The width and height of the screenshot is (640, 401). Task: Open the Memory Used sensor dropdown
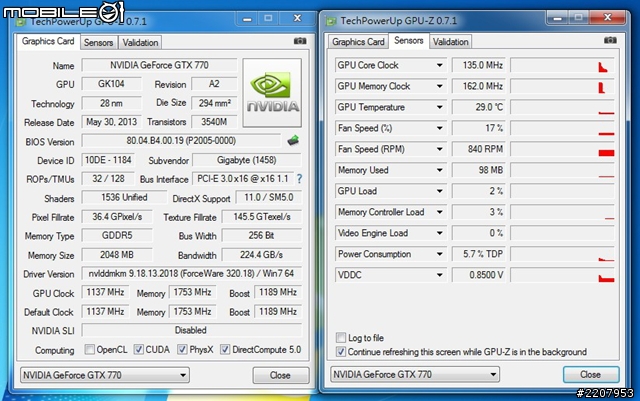click(x=440, y=170)
